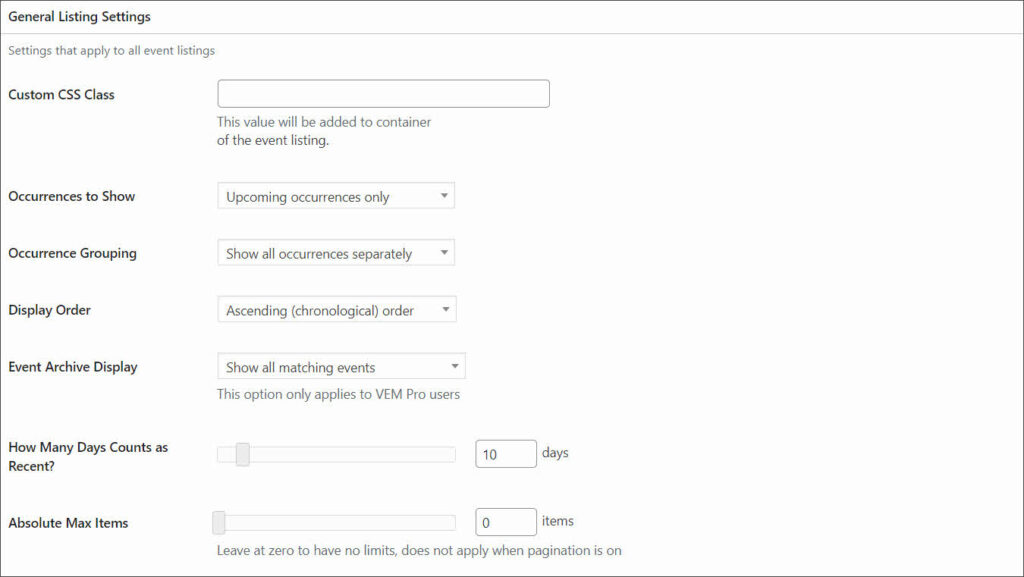This screenshot has width=1024, height=577.
Task: Open the Display Order dropdown
Action: pos(337,309)
